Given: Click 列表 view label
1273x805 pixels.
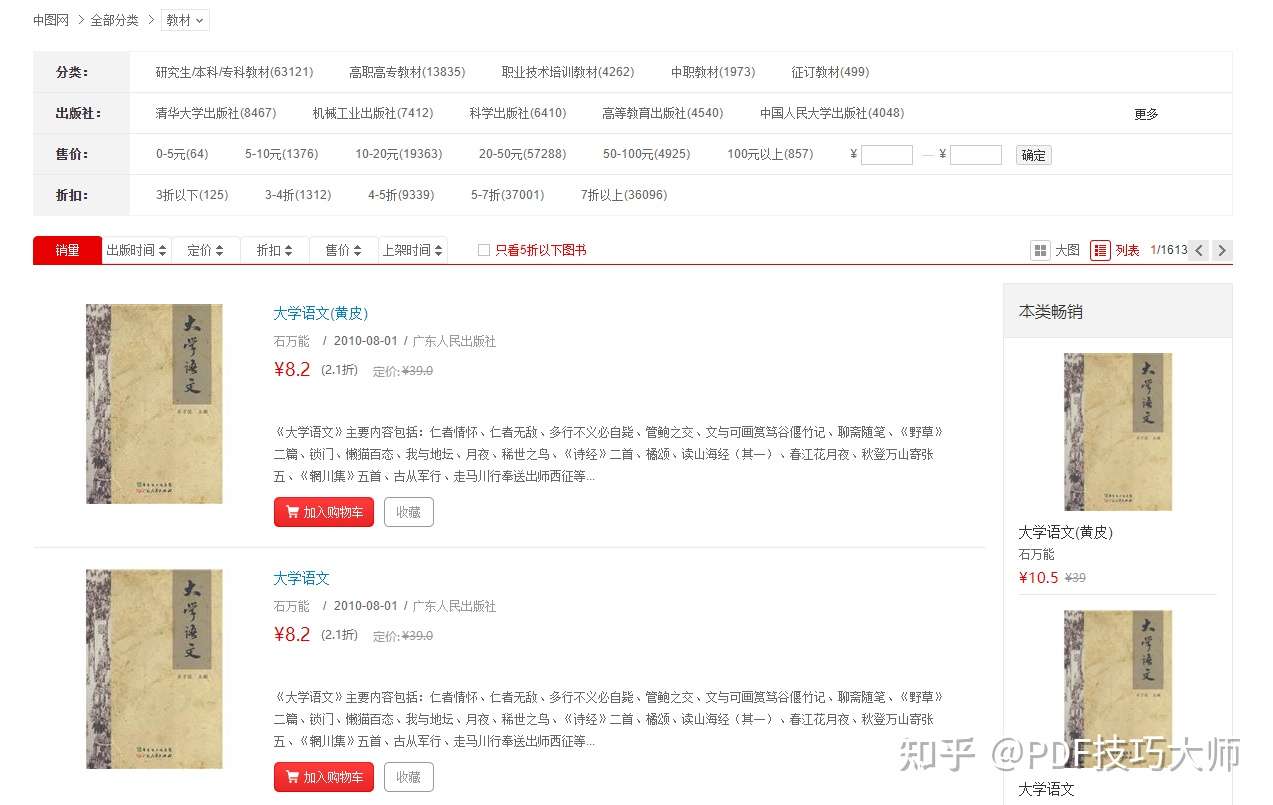Looking at the screenshot, I should (x=1128, y=250).
